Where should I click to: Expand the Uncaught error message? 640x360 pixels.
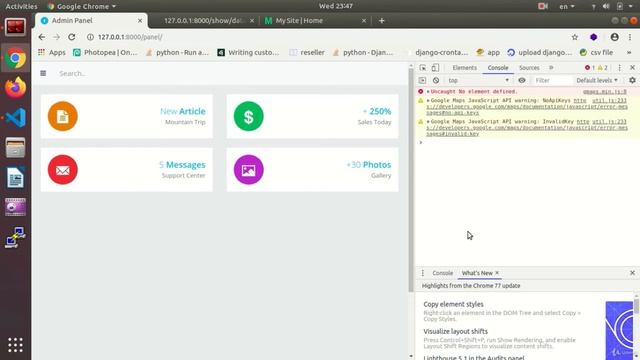coord(428,92)
